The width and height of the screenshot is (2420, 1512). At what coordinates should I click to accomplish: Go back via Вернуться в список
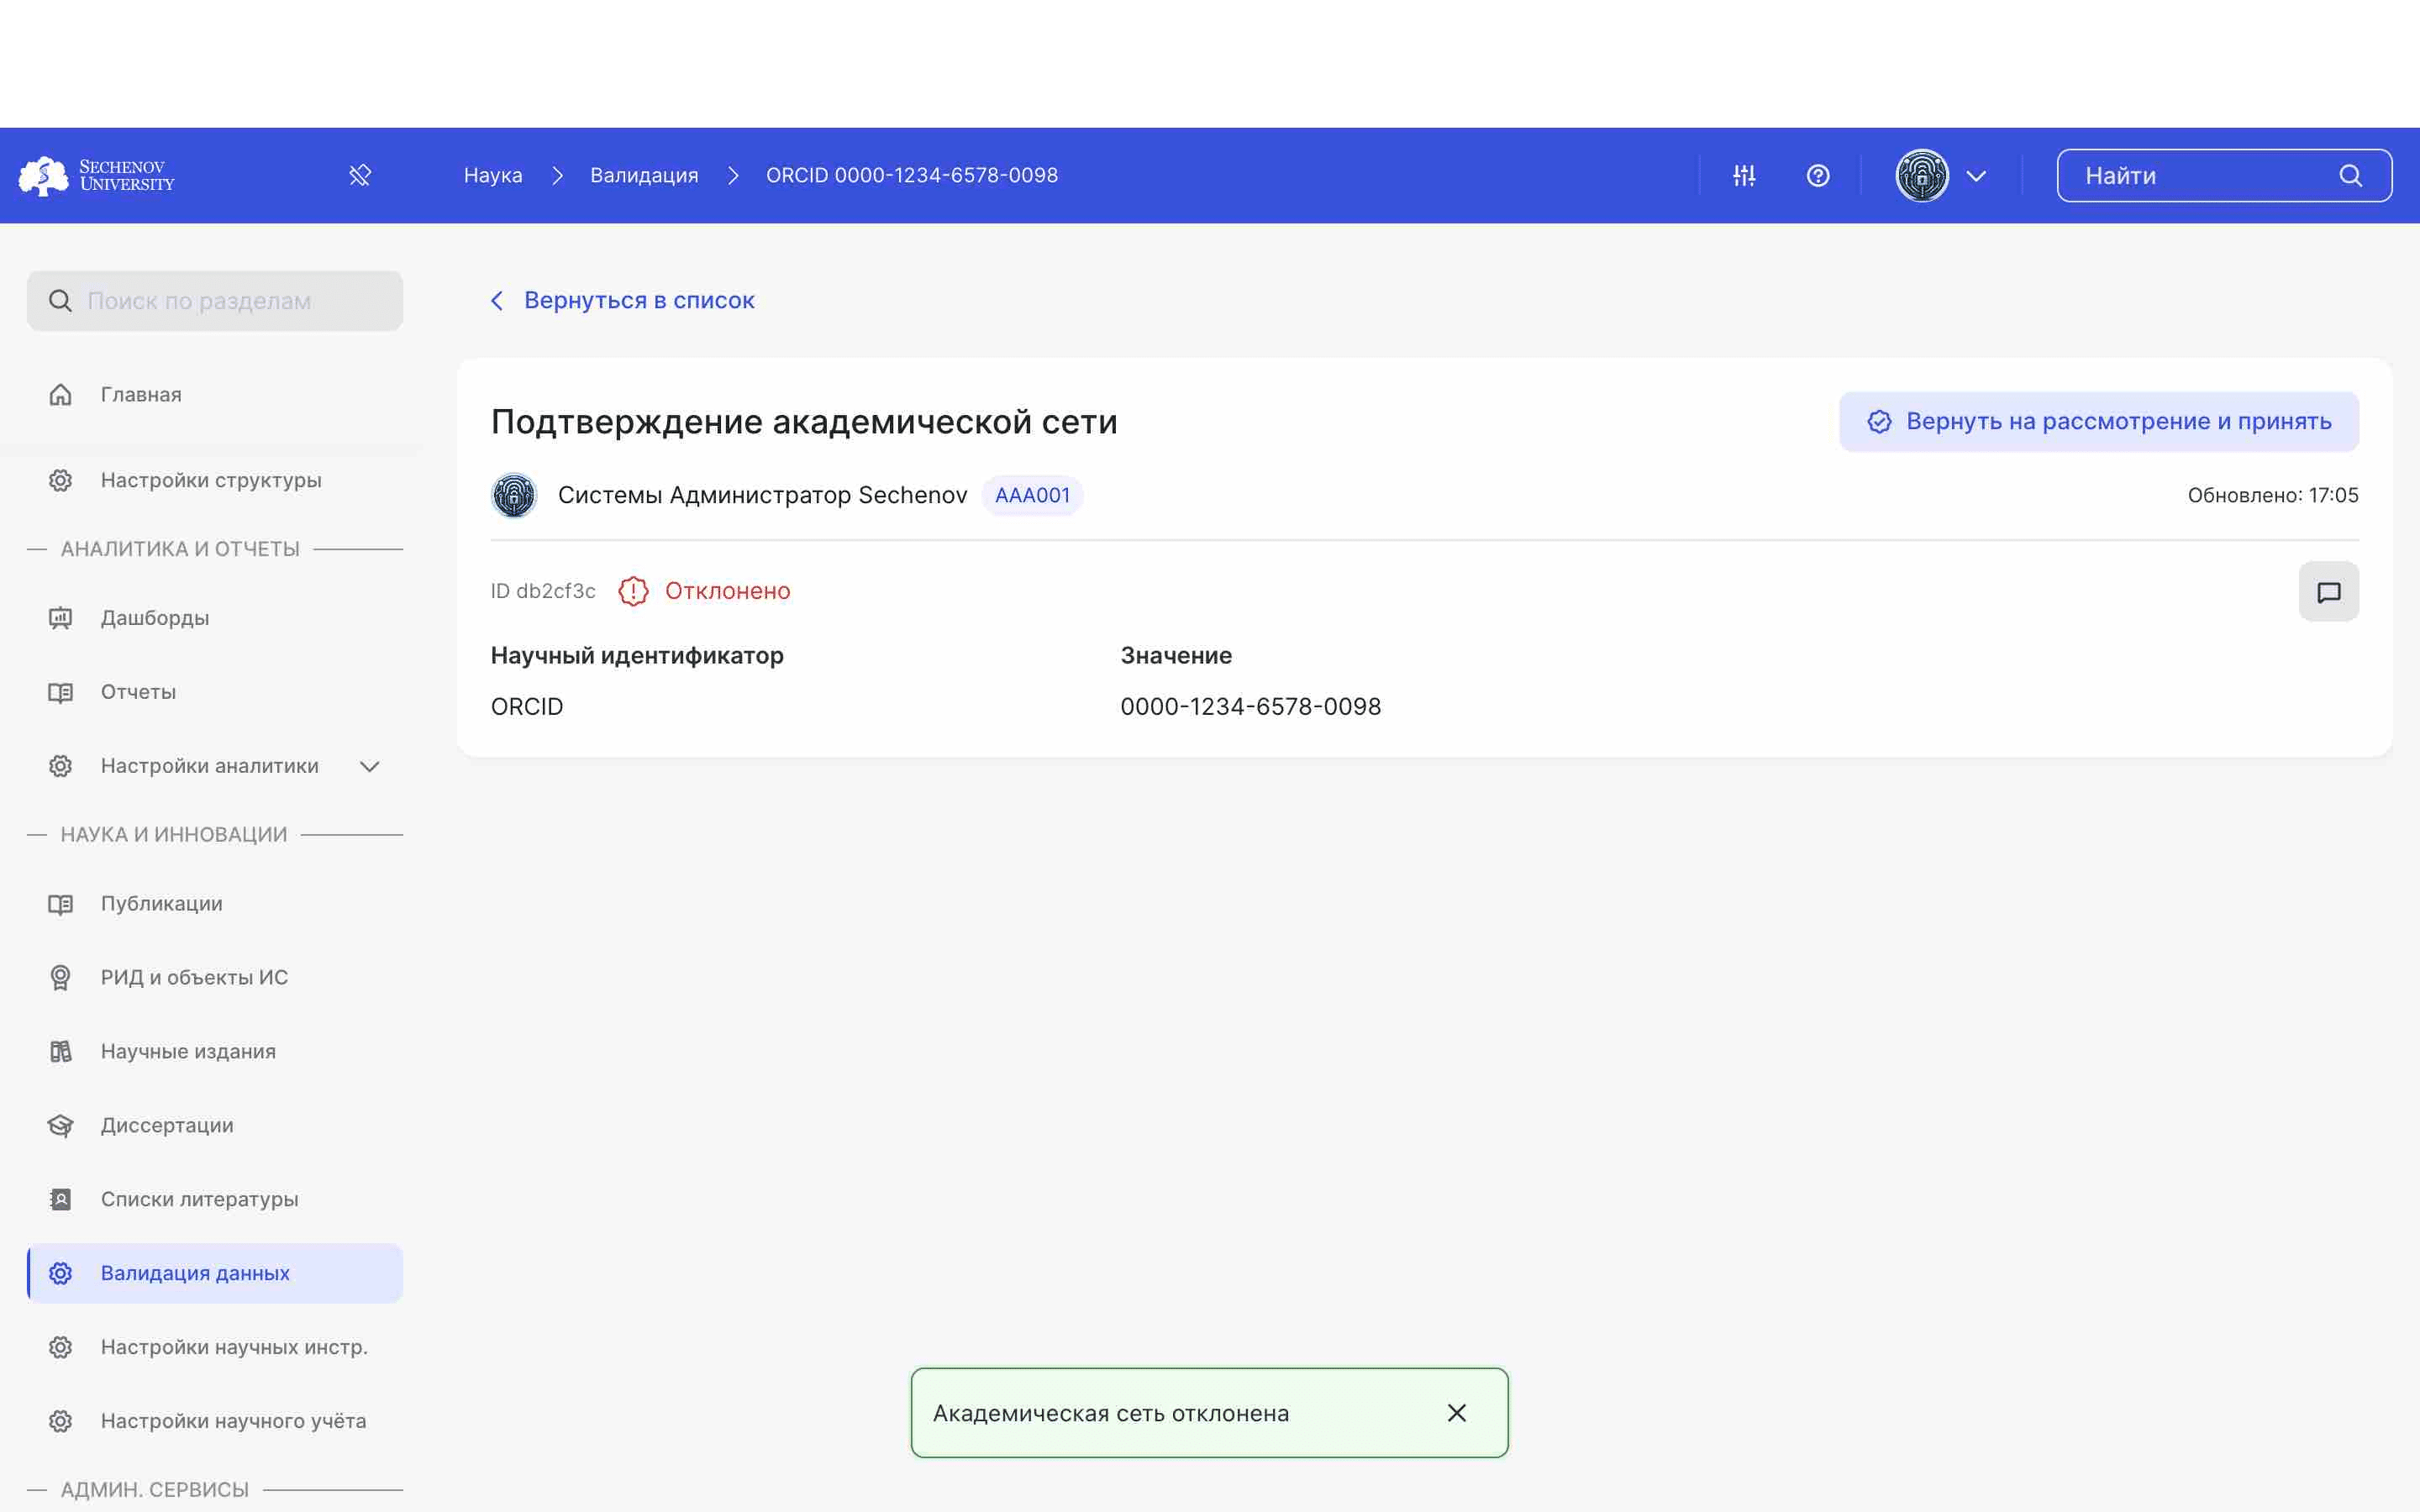point(639,301)
